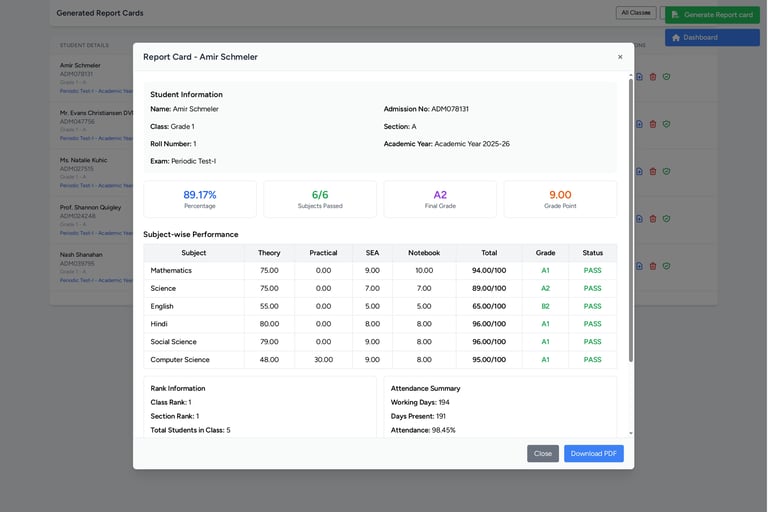The image size is (768, 512).
Task: Click Science total 89.00/100
Action: pos(489,289)
